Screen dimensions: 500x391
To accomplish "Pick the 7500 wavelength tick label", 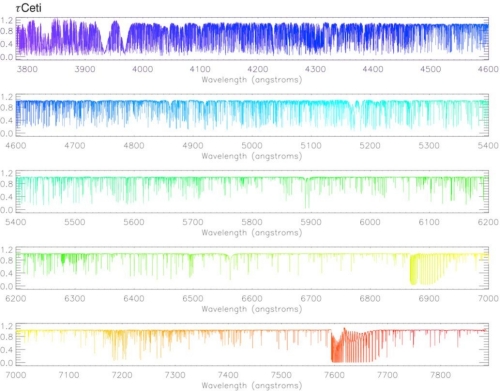I will [x=281, y=375].
